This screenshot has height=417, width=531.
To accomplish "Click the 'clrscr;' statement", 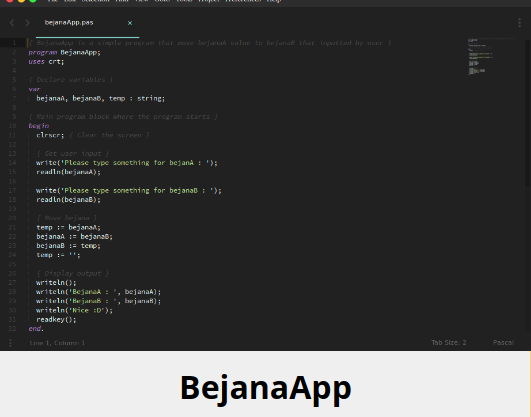I will click(x=50, y=135).
